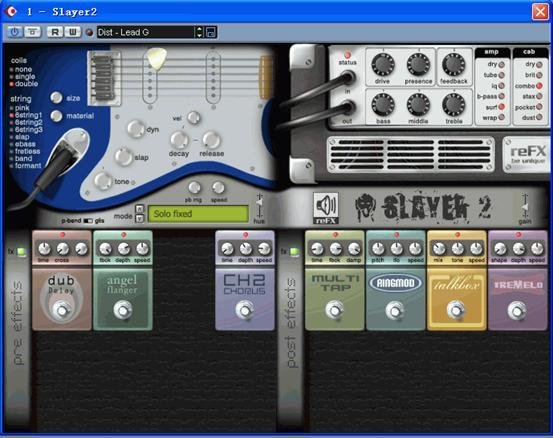Click the small vel knob

click(x=194, y=118)
